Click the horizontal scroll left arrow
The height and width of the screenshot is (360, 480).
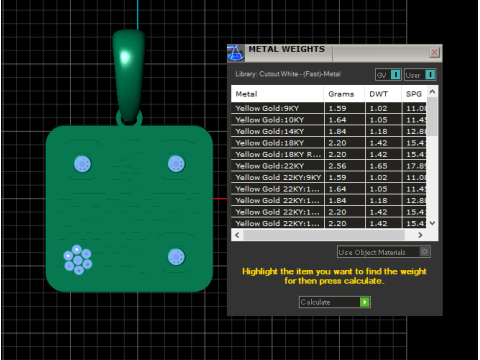[237, 235]
